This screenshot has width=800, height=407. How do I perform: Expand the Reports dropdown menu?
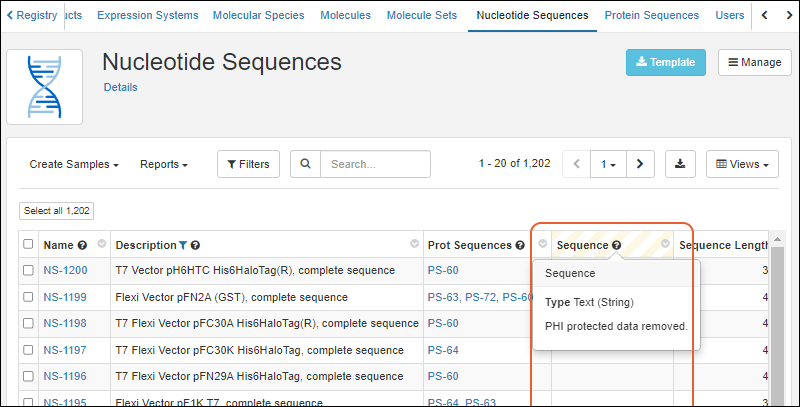(163, 164)
